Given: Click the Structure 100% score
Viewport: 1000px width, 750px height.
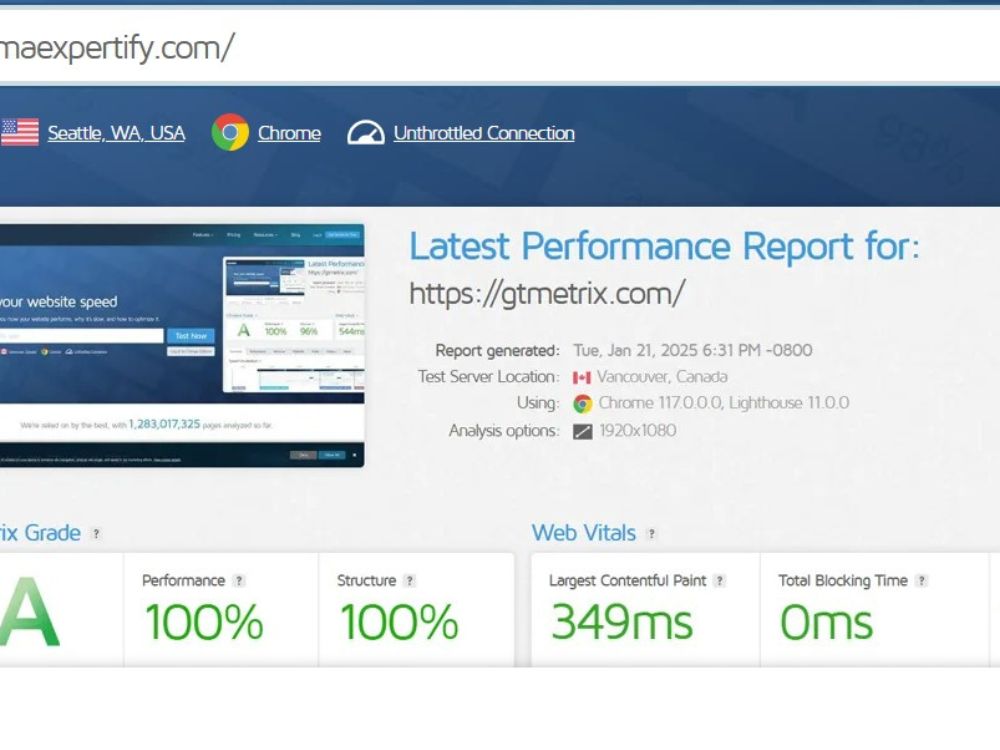Looking at the screenshot, I should click(399, 622).
